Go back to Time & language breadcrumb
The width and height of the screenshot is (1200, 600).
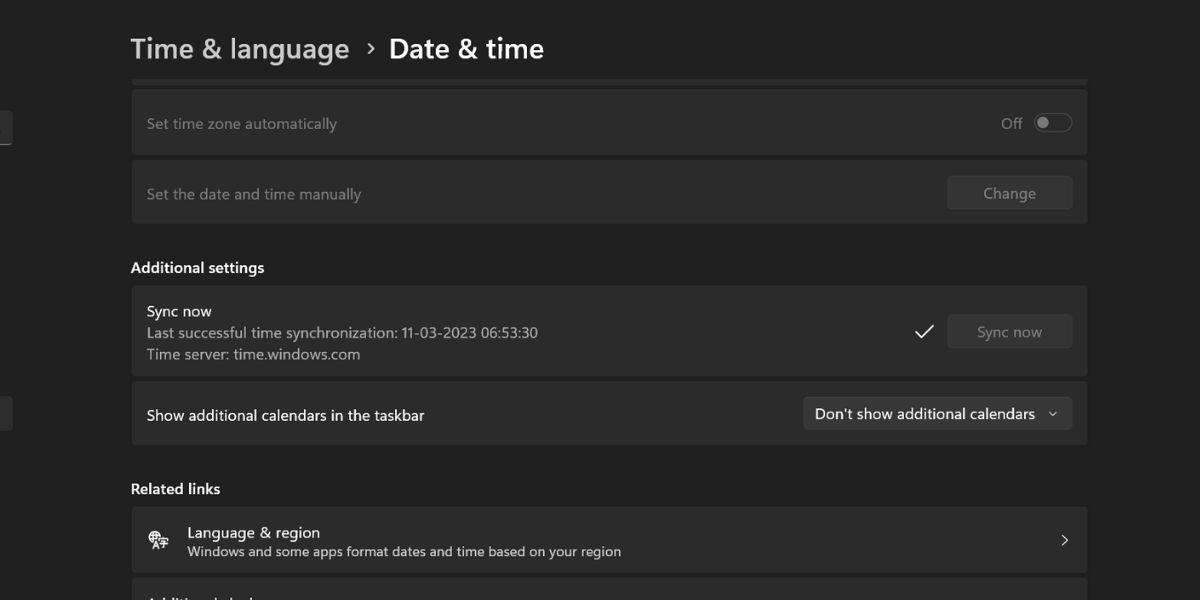240,49
